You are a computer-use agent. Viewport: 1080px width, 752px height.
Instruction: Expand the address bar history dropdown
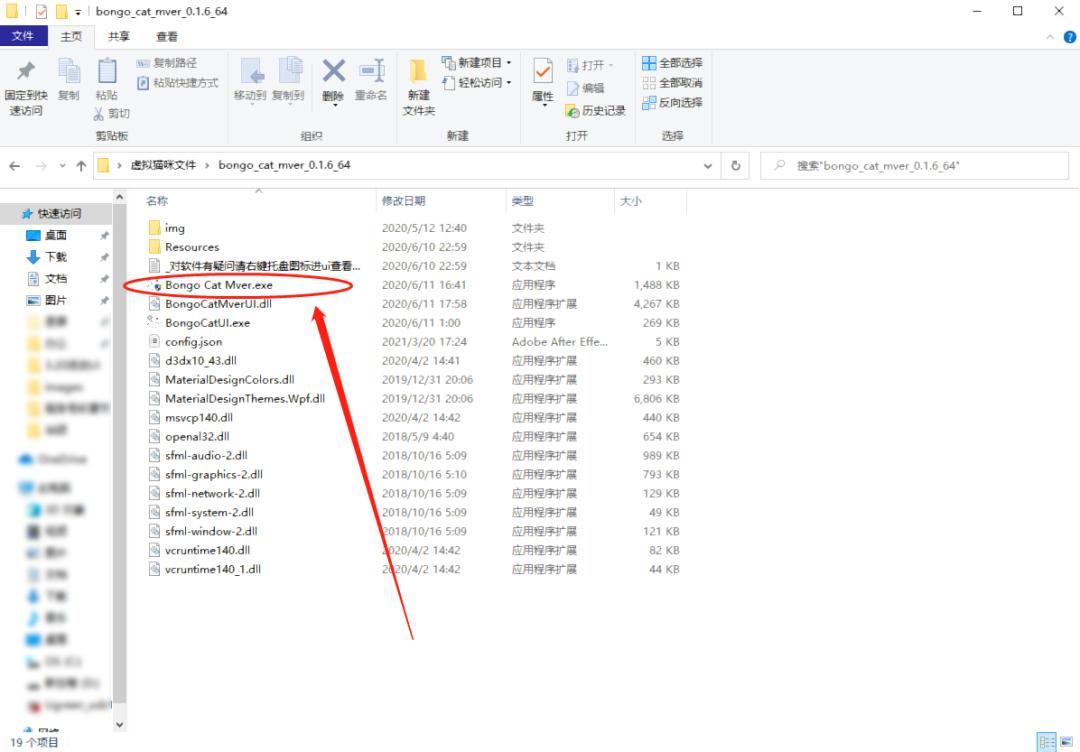coord(708,166)
